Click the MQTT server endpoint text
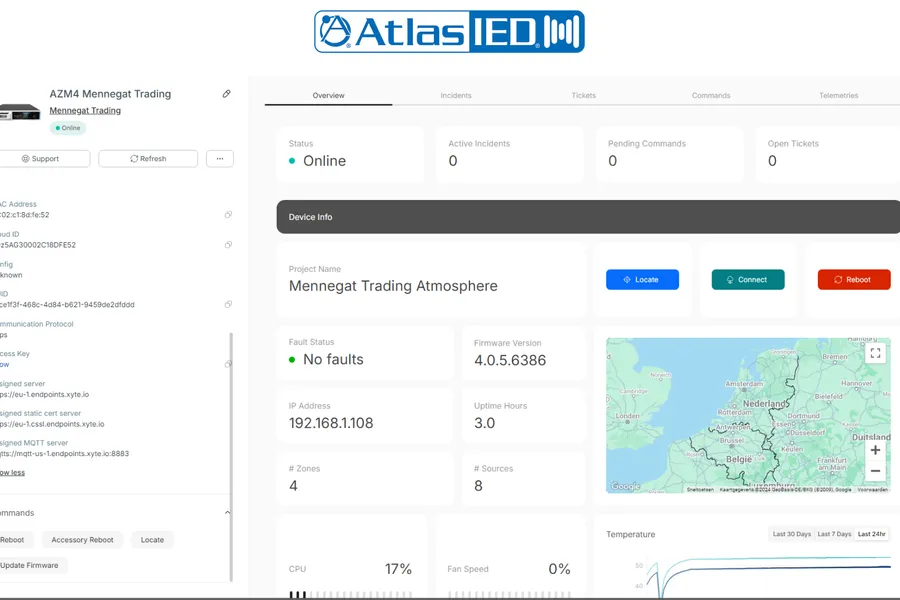Viewport: 900px width, 600px height. pos(64,454)
